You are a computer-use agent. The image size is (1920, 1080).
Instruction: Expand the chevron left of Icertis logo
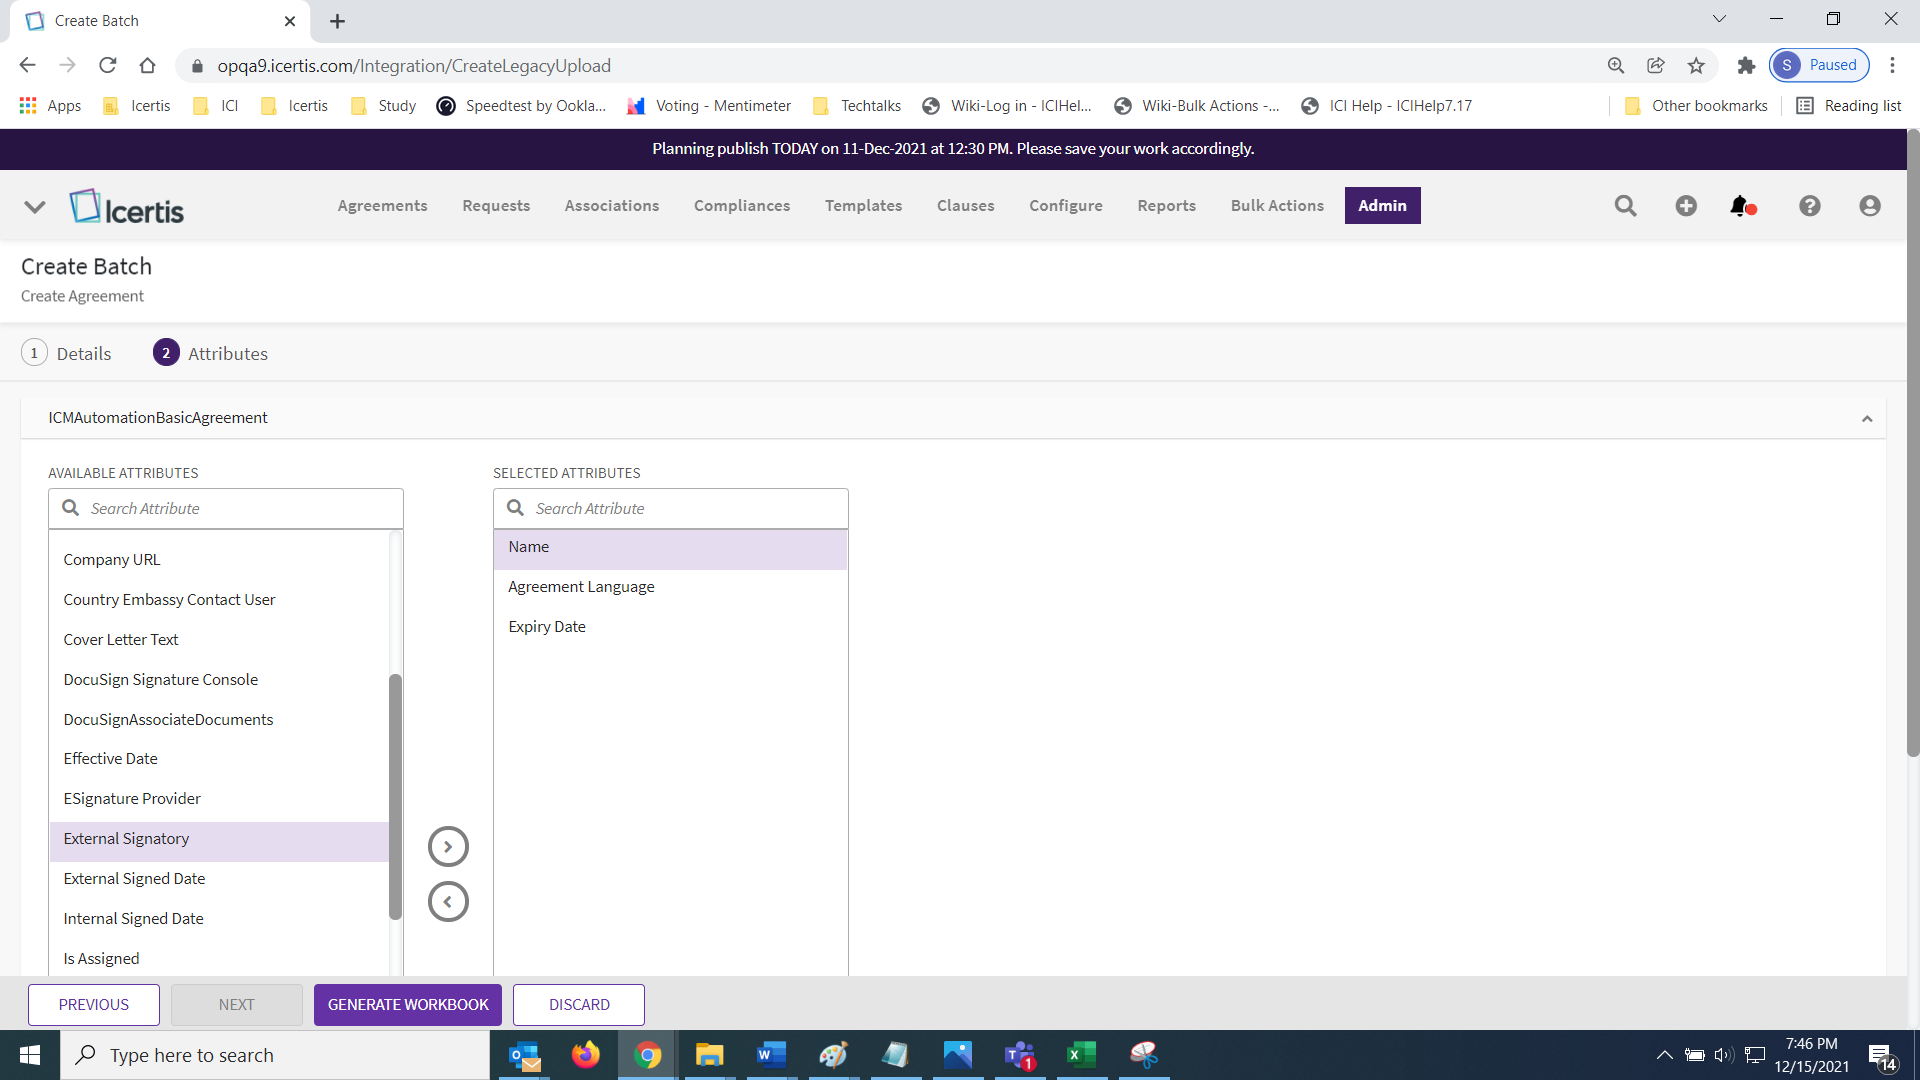tap(35, 207)
